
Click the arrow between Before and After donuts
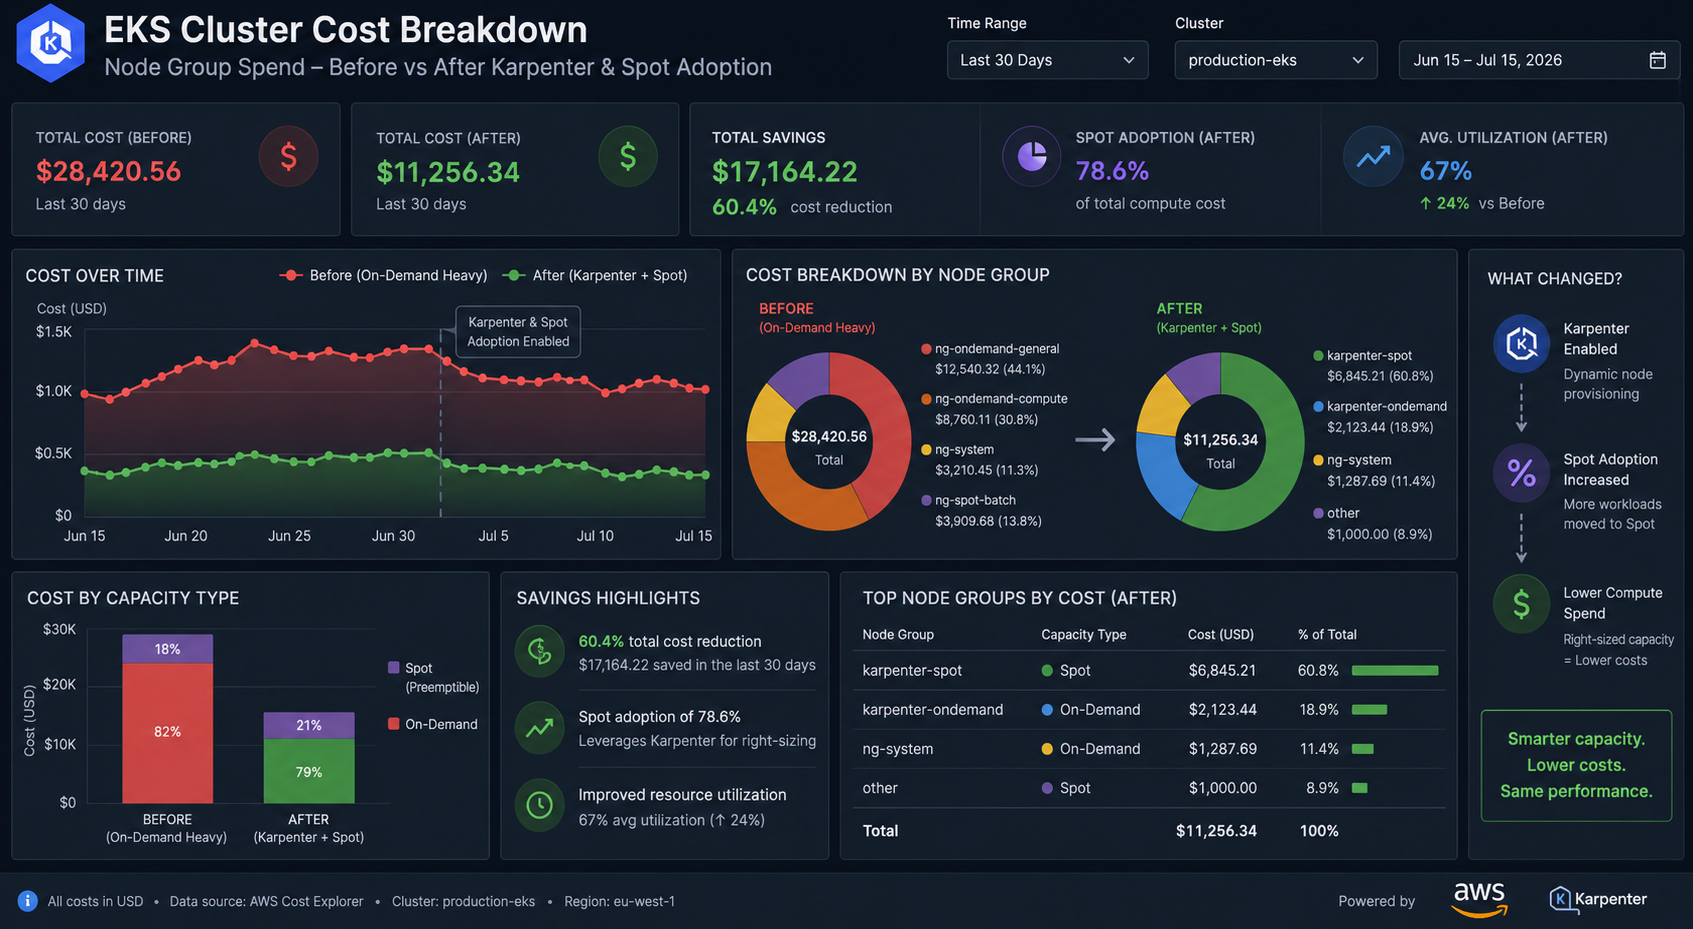click(1095, 440)
